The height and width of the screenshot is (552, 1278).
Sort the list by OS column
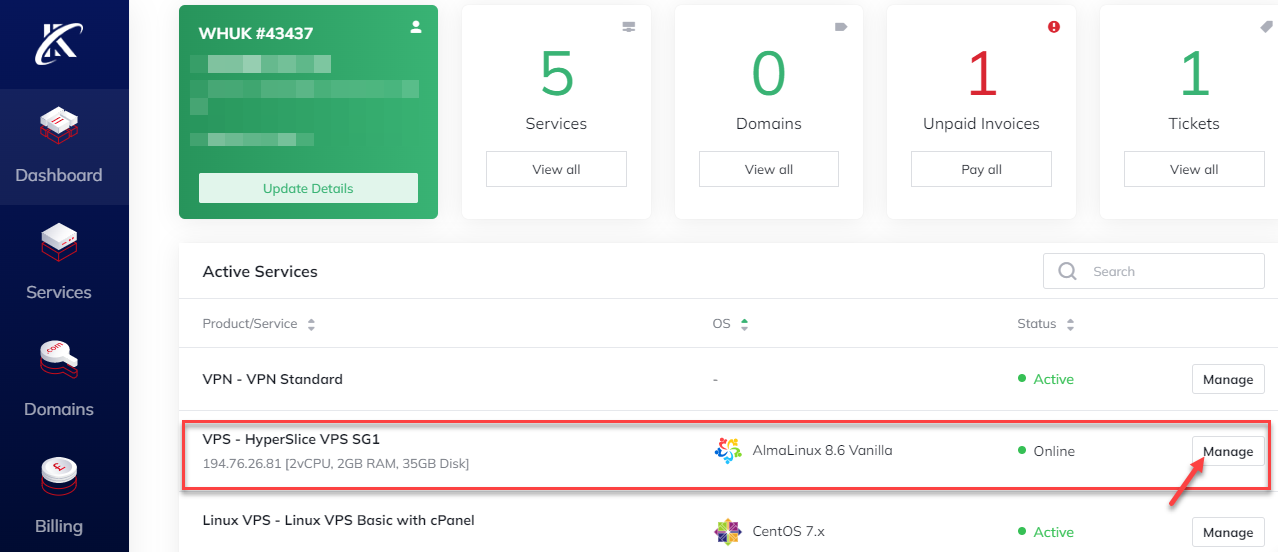744,324
